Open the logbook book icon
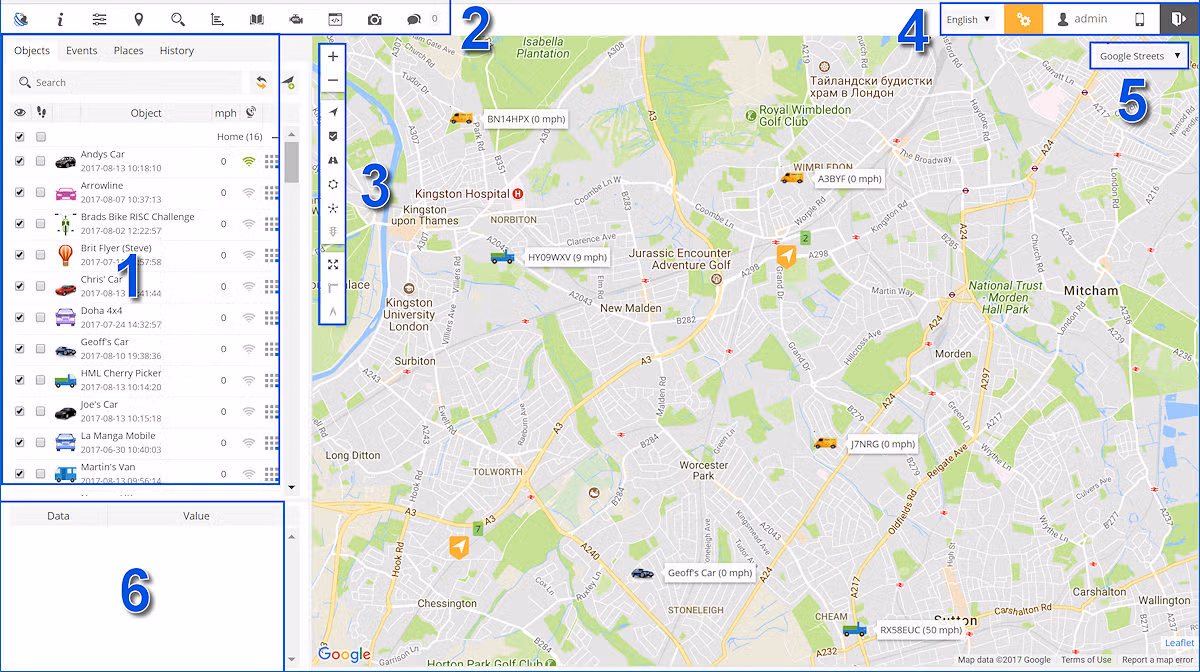 [x=257, y=19]
